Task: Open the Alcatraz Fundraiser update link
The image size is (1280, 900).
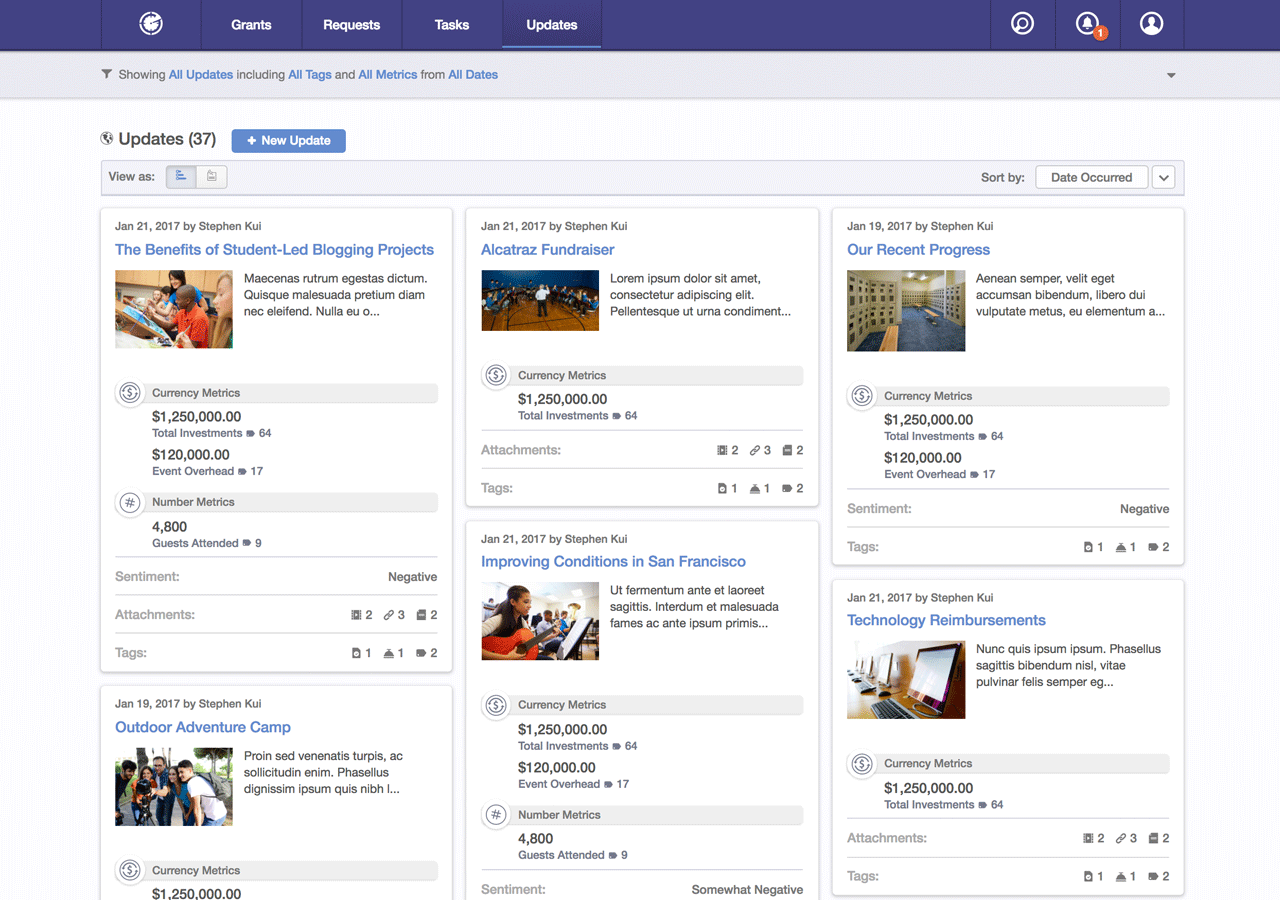Action: pyautogui.click(x=547, y=250)
